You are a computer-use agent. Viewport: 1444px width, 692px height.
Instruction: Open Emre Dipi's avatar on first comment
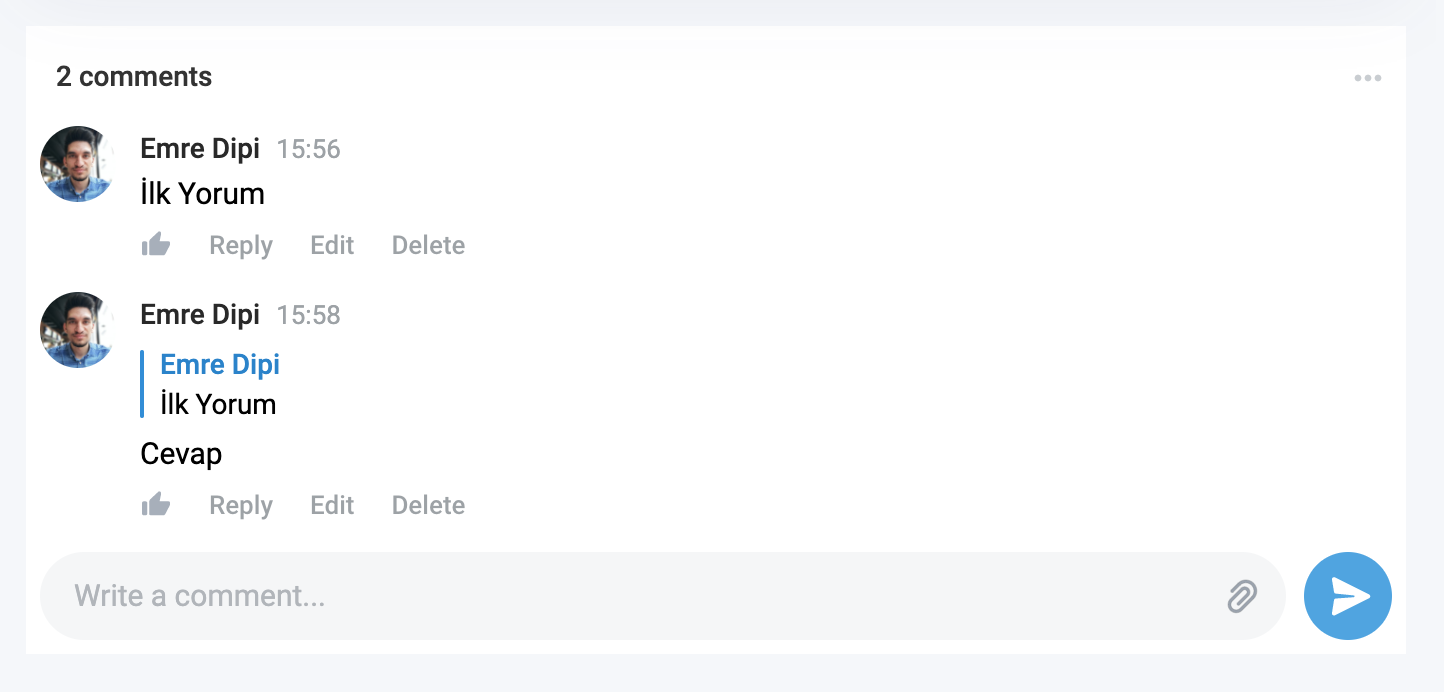click(78, 164)
